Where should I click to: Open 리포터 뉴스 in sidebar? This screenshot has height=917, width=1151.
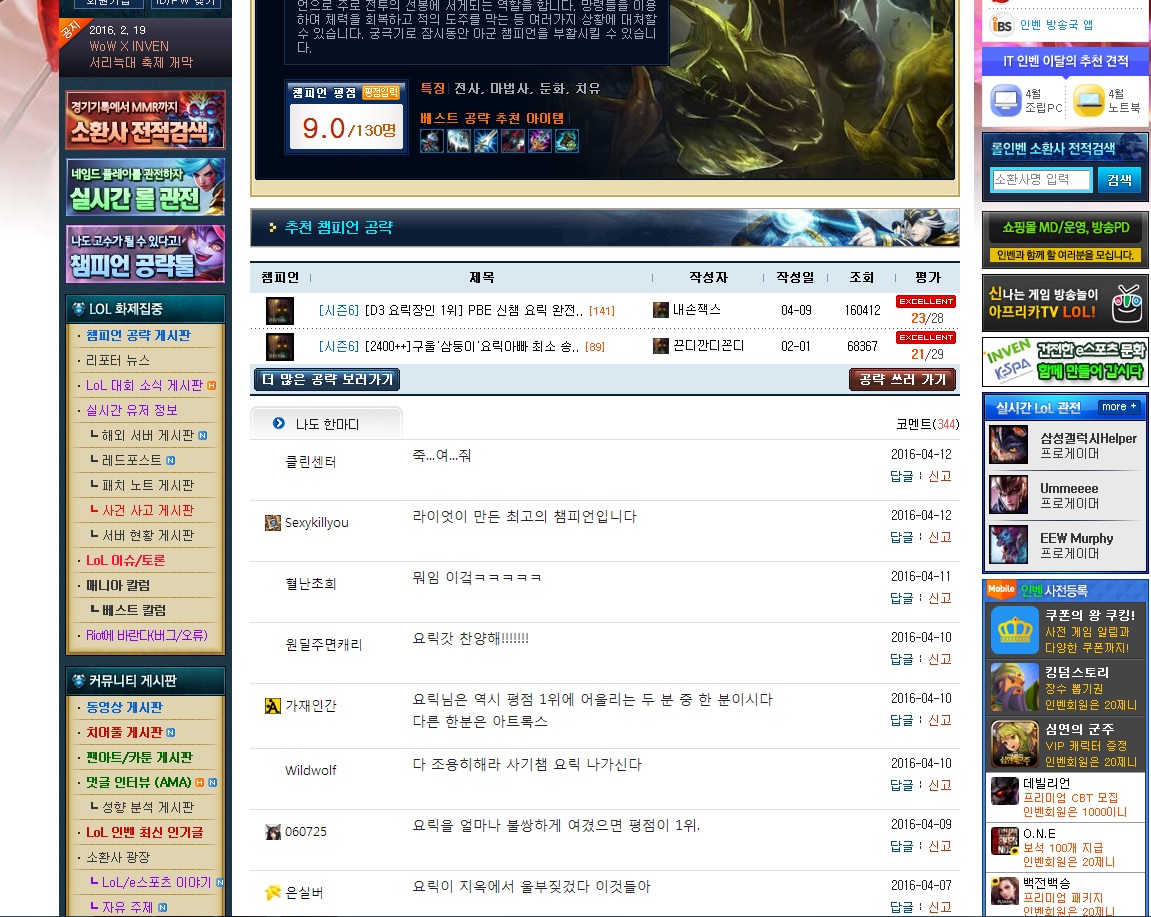point(117,360)
